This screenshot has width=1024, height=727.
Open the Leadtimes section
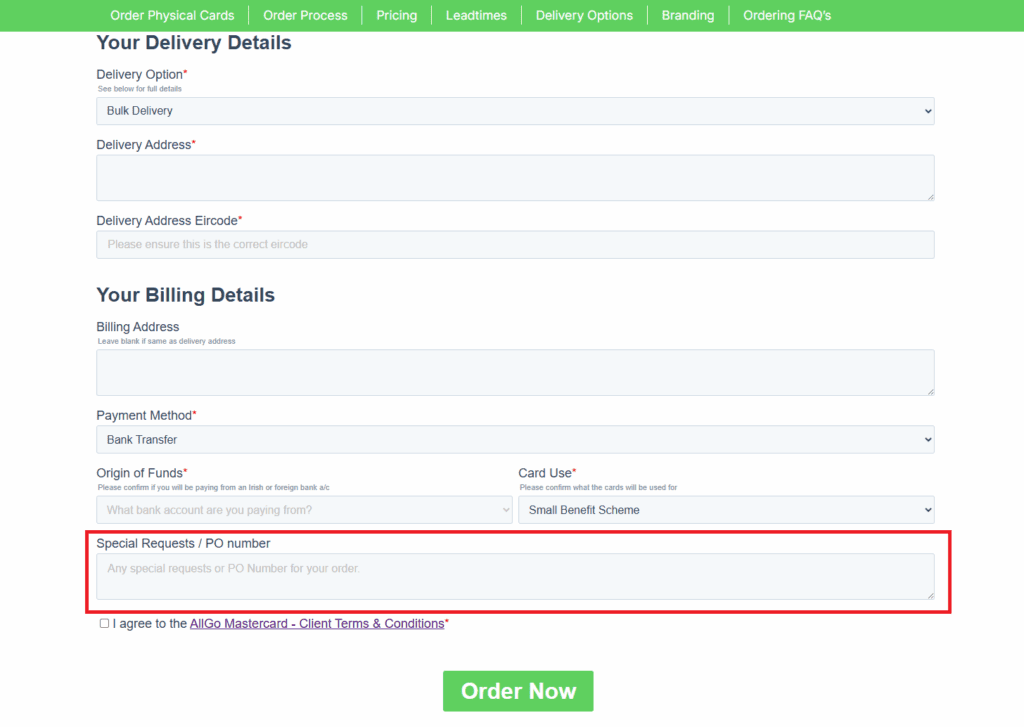(x=476, y=15)
